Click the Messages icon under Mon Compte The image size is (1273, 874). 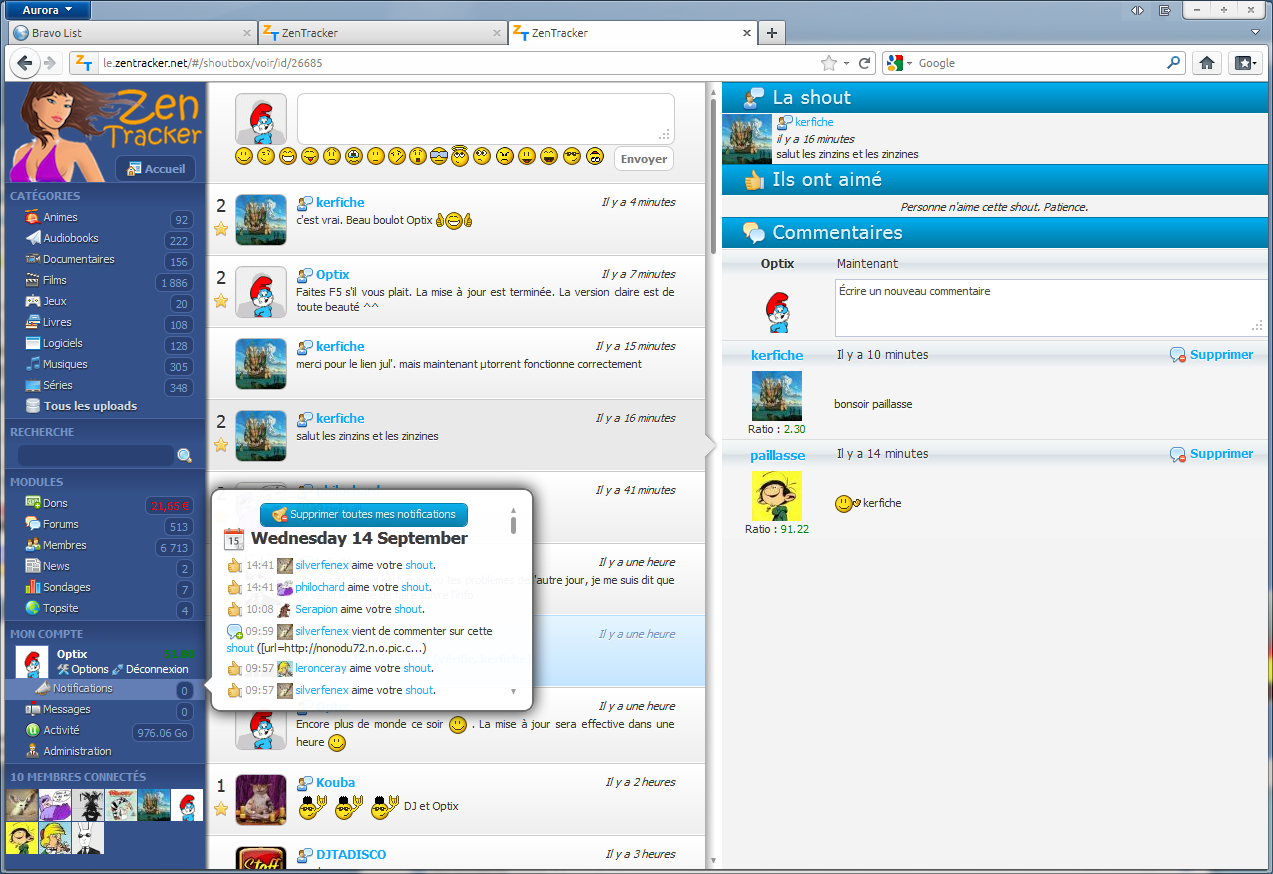[31, 709]
